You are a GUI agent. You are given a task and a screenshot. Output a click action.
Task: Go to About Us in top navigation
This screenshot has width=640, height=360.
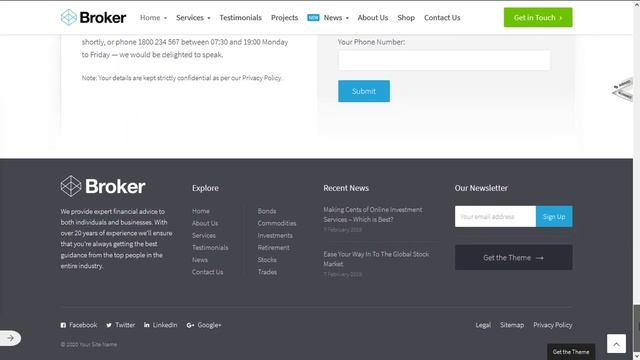click(x=373, y=18)
